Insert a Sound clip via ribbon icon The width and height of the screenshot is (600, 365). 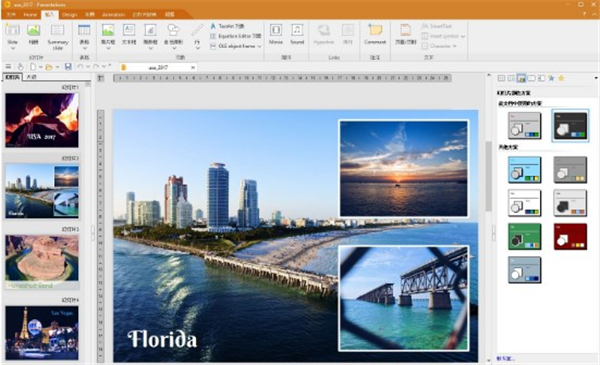[297, 34]
